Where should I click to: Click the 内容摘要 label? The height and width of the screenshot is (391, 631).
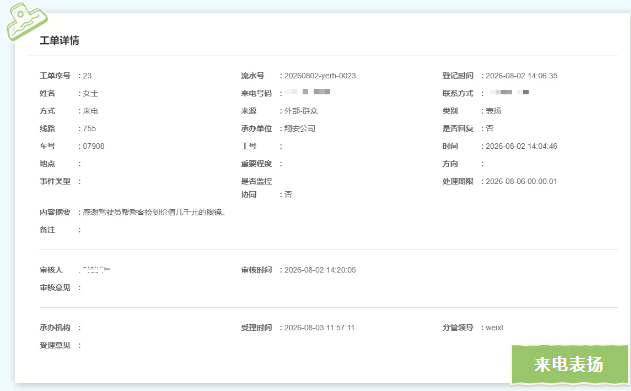[x=55, y=212]
